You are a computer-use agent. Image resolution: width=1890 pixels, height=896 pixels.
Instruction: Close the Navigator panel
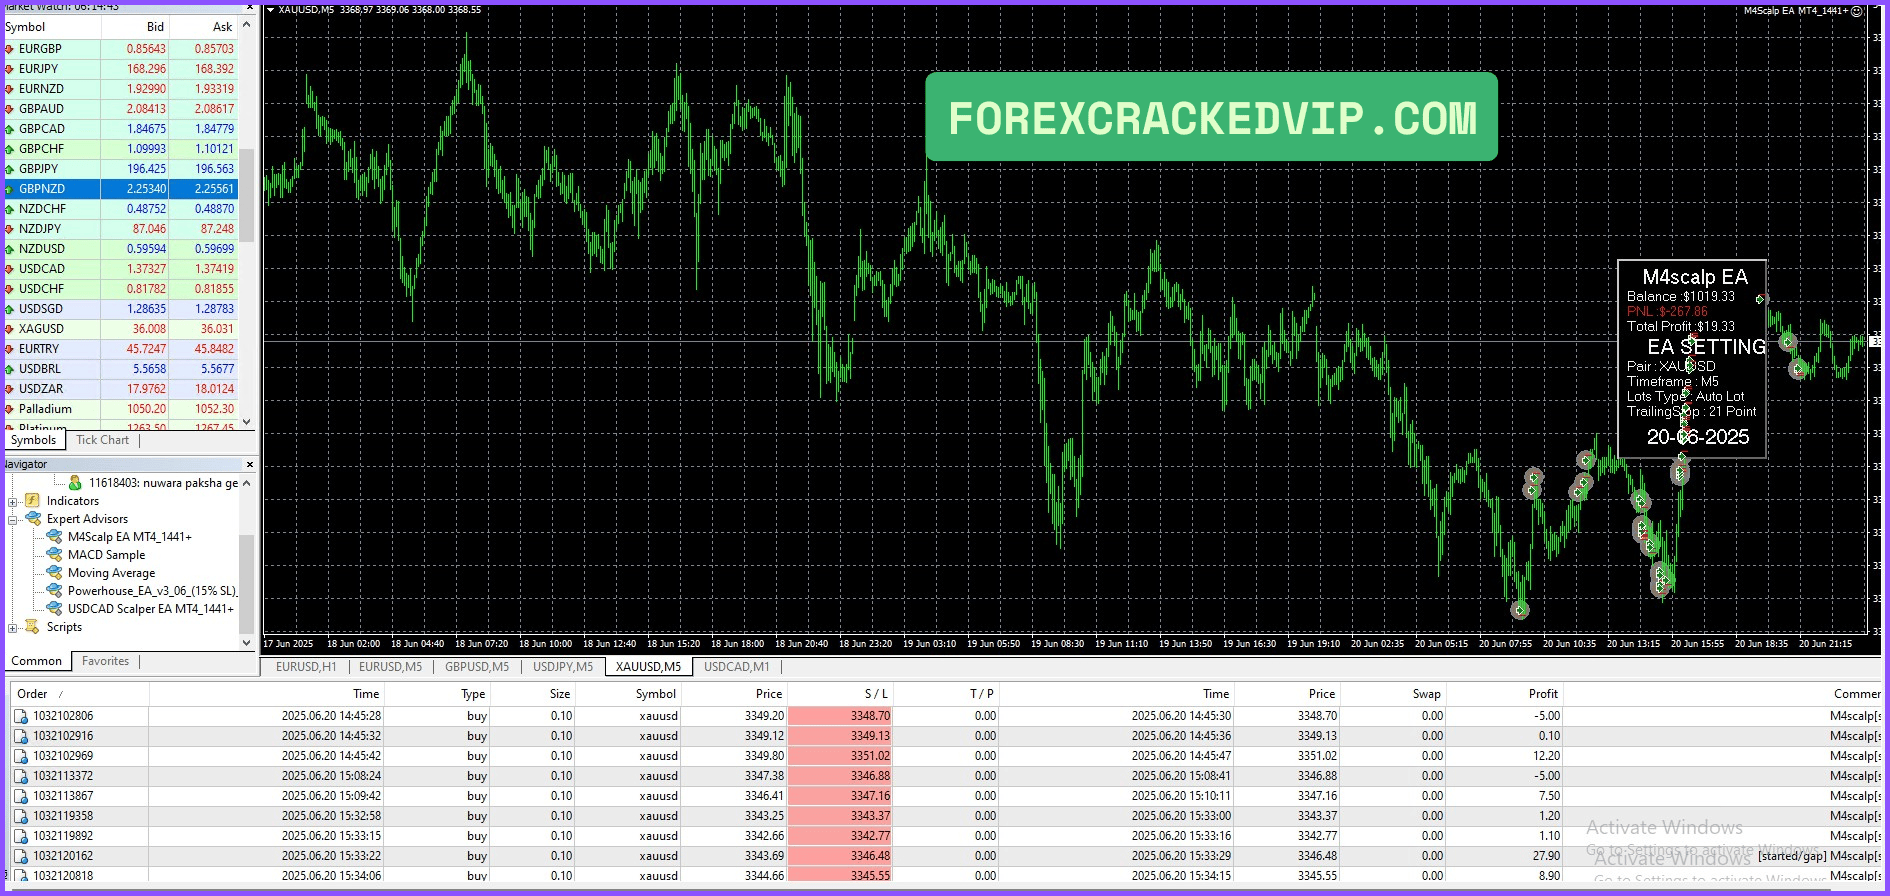coord(250,465)
